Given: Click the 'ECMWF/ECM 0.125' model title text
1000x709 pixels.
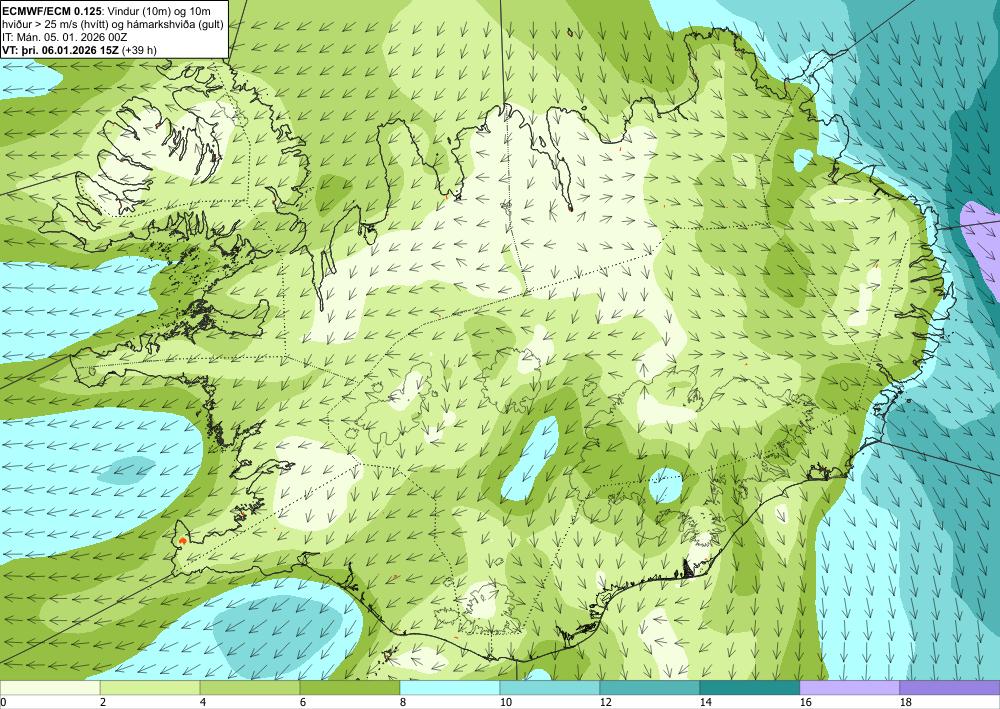Looking at the screenshot, I should point(52,11).
